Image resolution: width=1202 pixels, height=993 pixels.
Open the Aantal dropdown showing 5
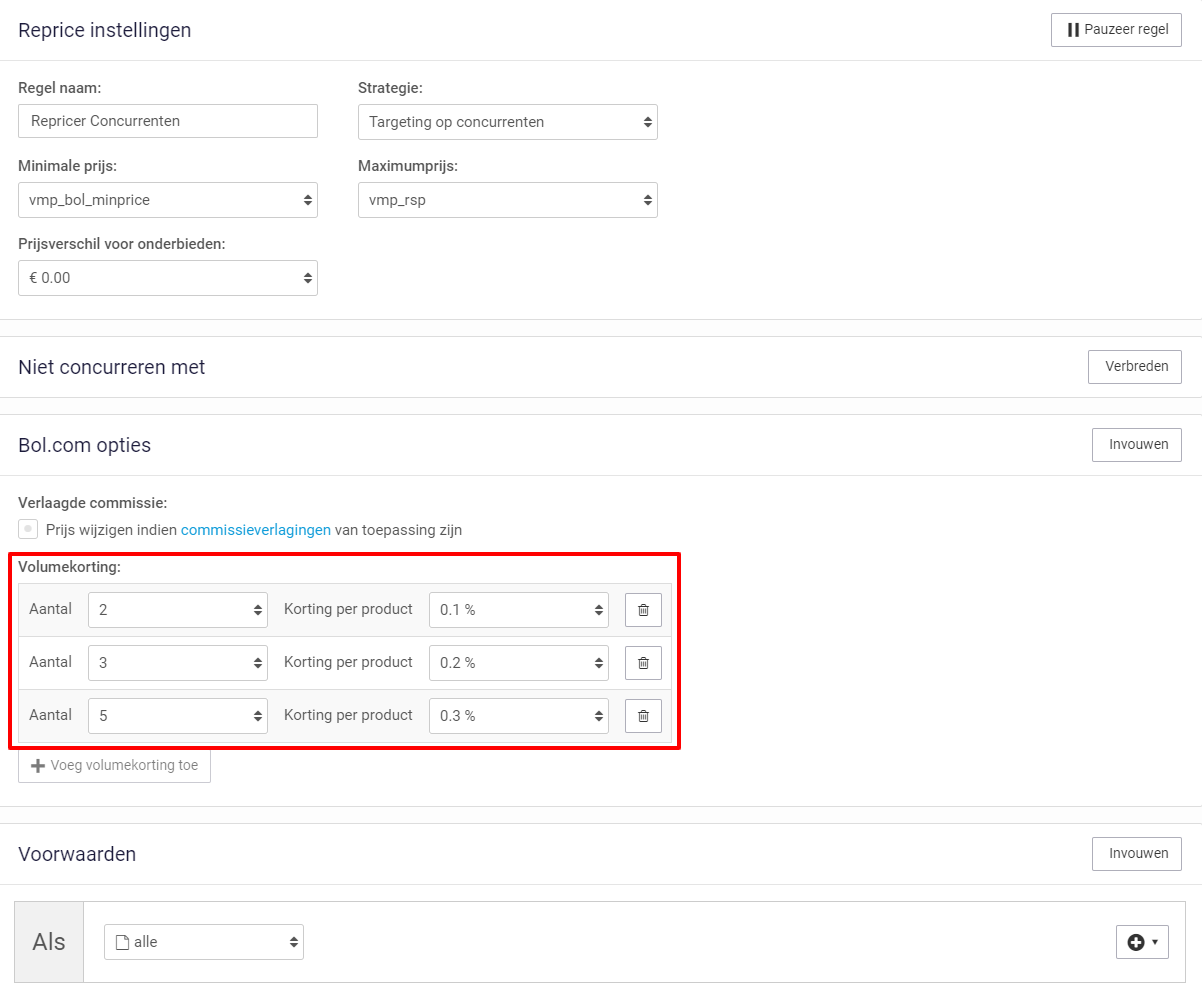[178, 716]
